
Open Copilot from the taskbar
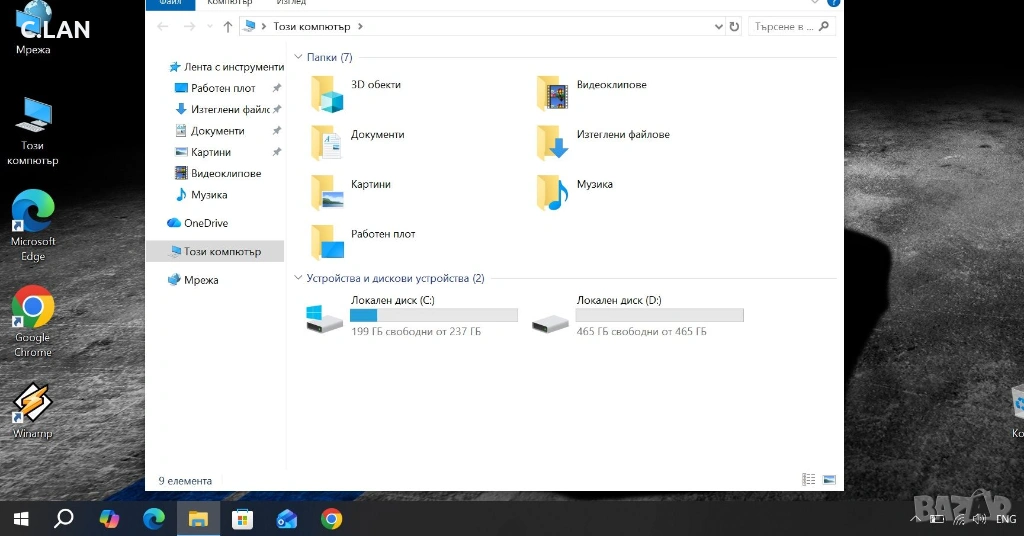click(109, 519)
